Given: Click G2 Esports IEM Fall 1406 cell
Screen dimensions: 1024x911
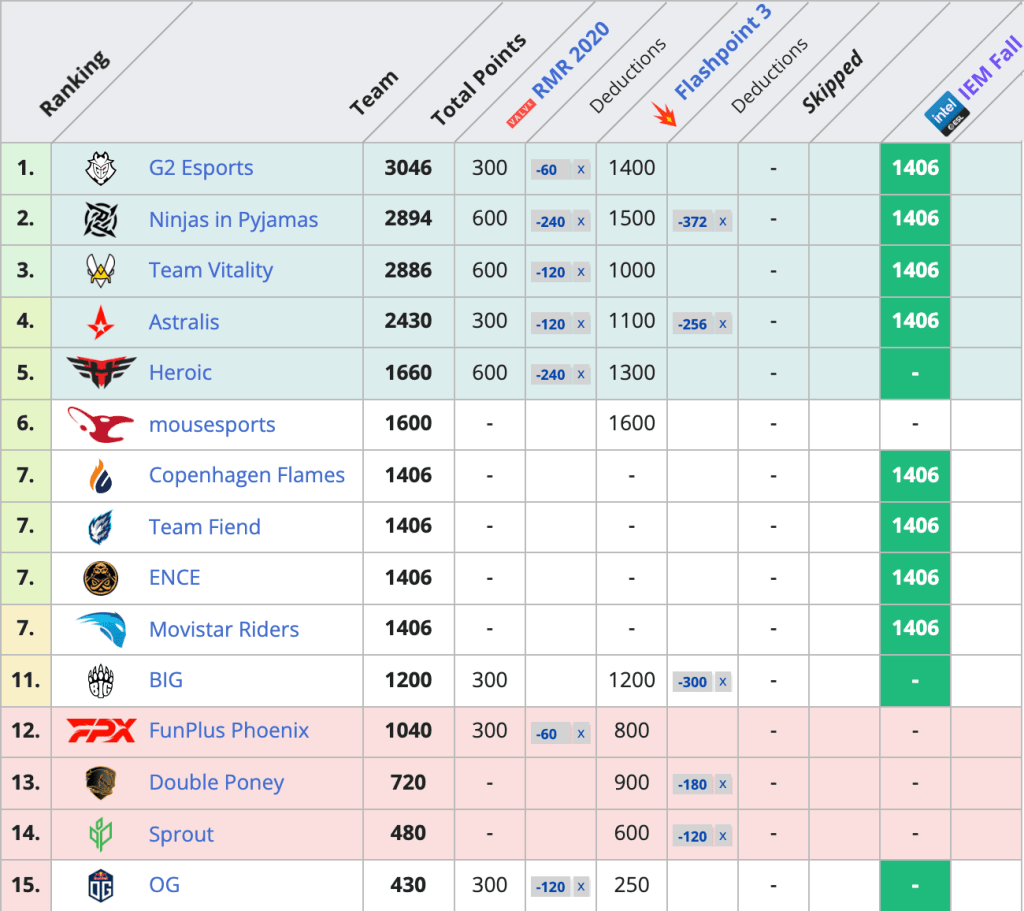Looking at the screenshot, I should (916, 168).
